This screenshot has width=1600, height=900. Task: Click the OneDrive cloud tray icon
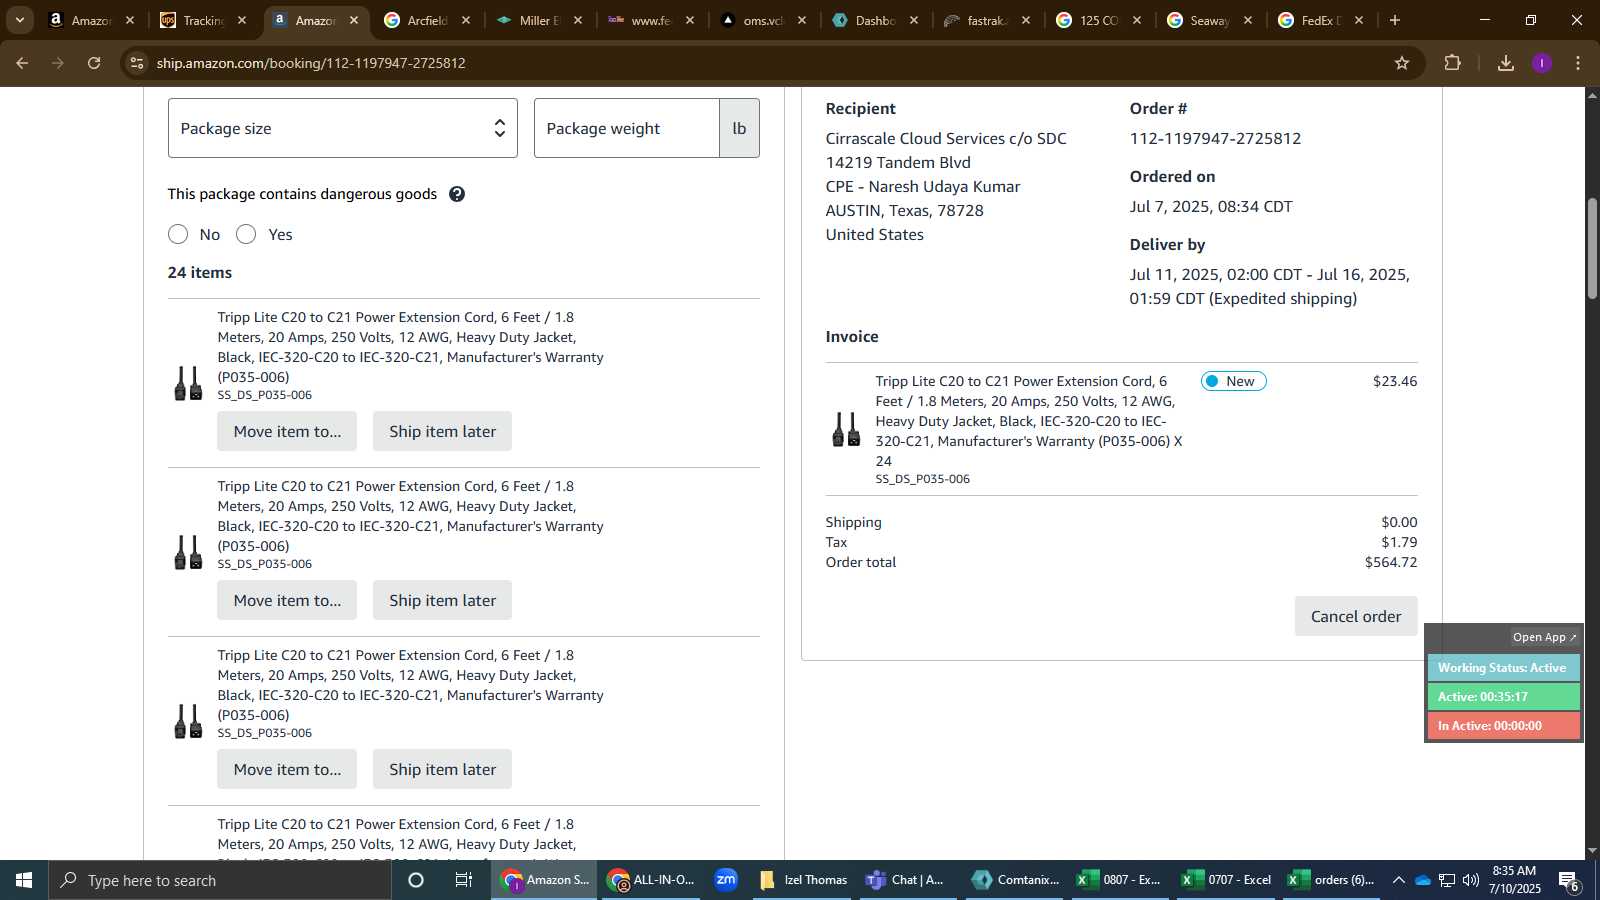click(x=1422, y=880)
